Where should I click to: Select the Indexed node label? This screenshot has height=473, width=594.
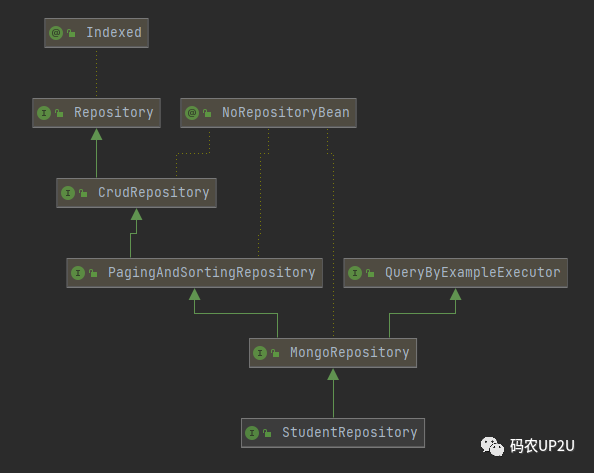point(114,33)
